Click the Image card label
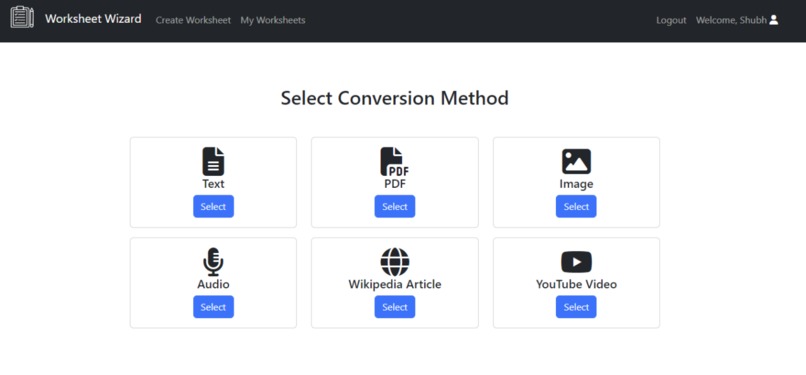 tap(576, 184)
